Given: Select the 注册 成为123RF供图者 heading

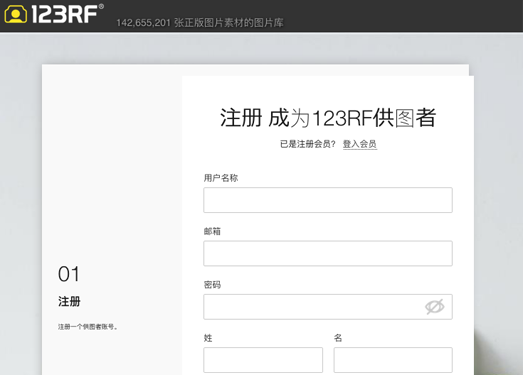Looking at the screenshot, I should click(328, 118).
